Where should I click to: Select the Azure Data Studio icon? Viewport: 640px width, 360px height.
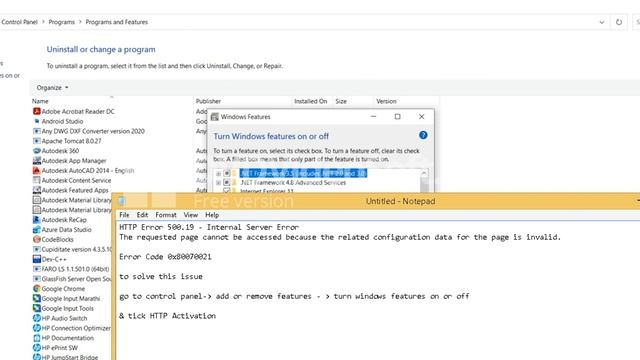click(x=36, y=229)
